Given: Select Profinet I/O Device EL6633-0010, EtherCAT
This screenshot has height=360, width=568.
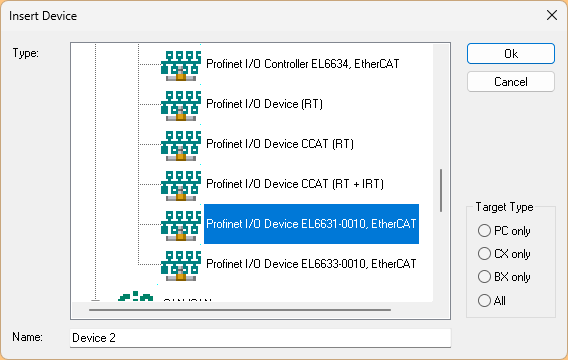Looking at the screenshot, I should [311, 264].
